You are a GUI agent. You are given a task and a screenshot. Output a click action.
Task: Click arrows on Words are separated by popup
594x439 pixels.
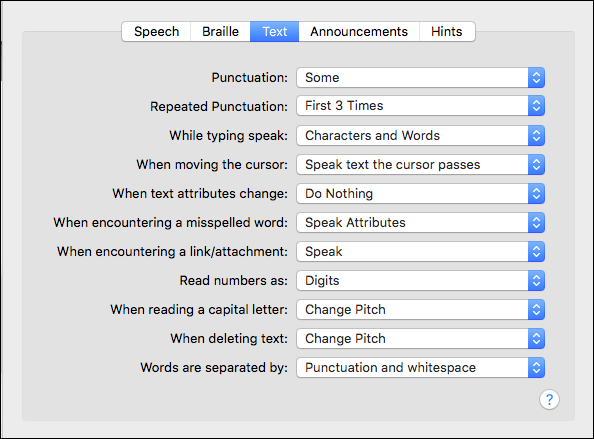click(x=536, y=367)
